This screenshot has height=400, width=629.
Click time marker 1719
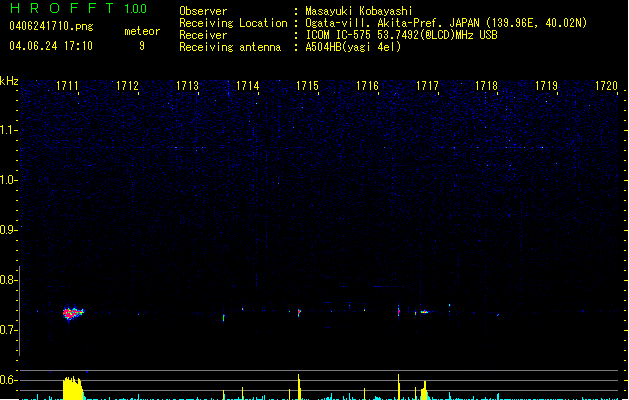tap(547, 86)
